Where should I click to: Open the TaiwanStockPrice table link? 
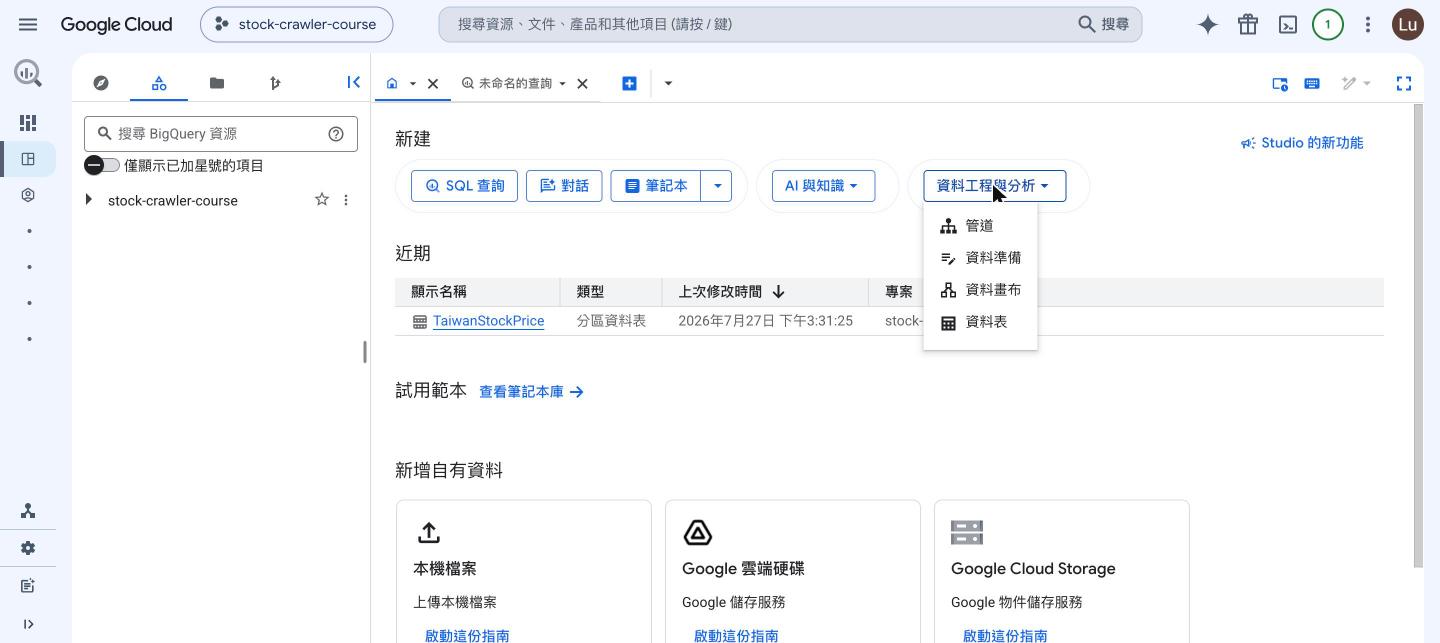click(x=488, y=321)
